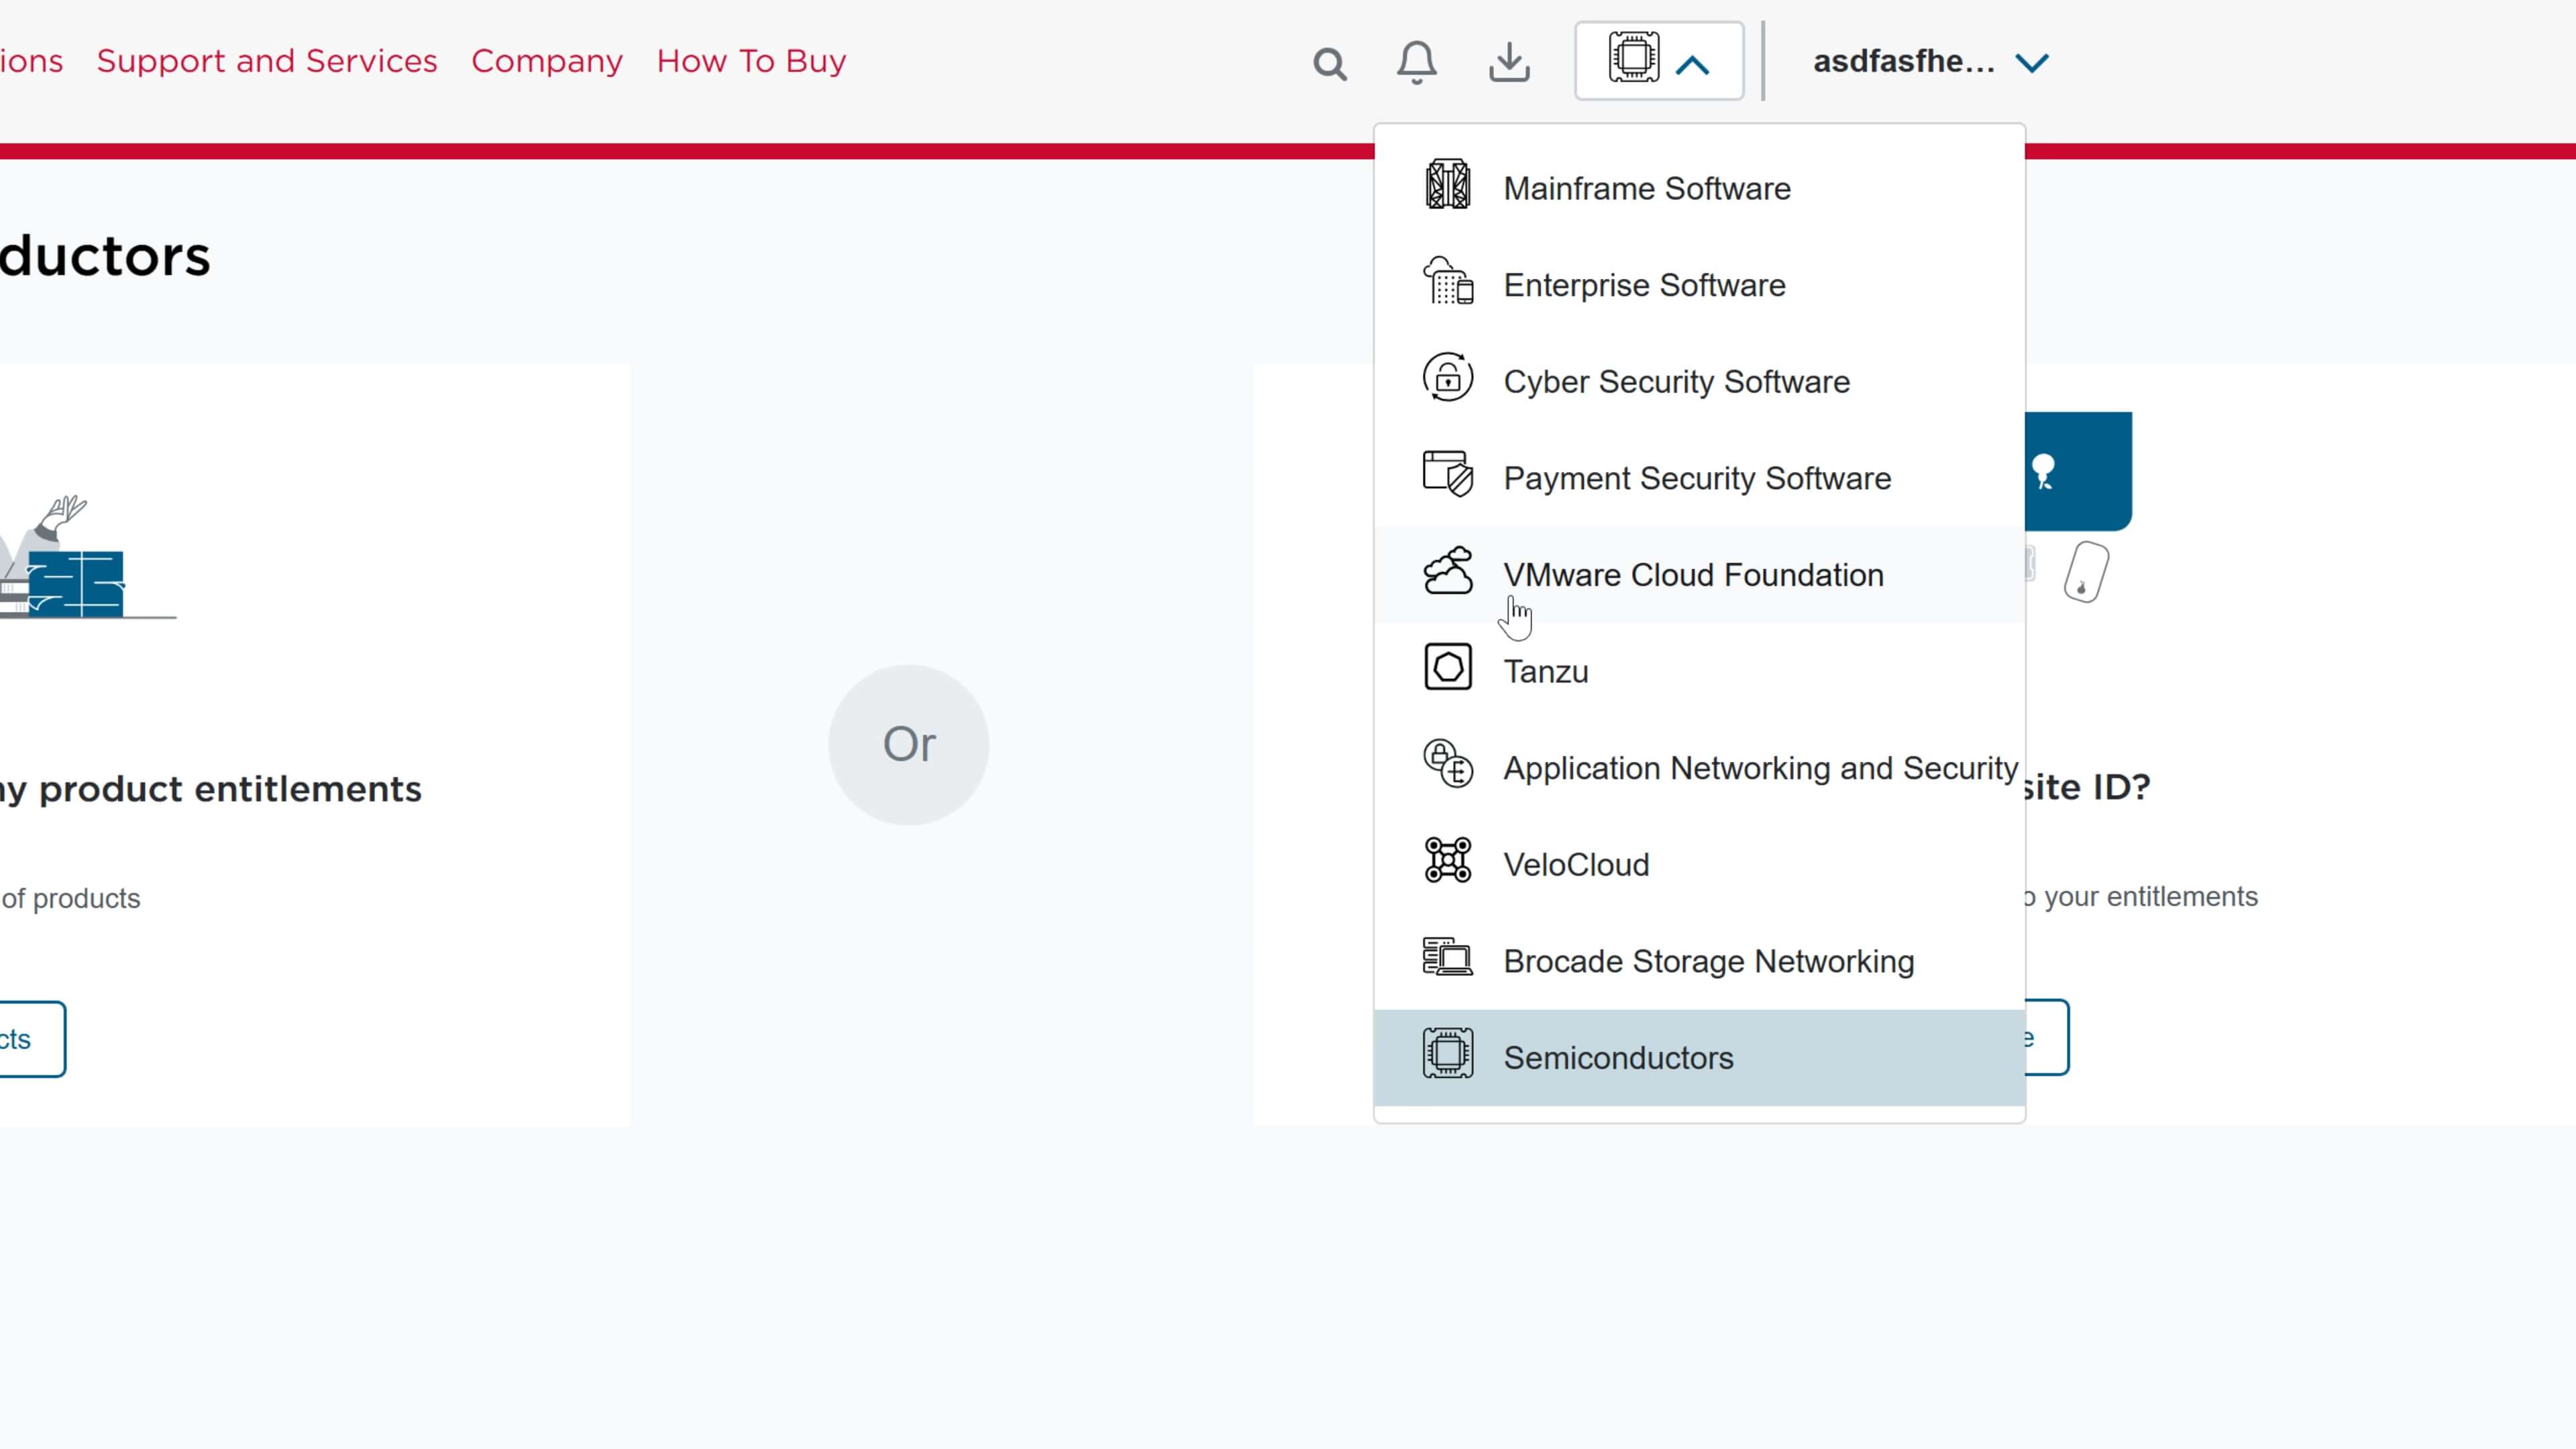The image size is (2576, 1449).
Task: Click the downloads tray icon
Action: [x=1509, y=62]
